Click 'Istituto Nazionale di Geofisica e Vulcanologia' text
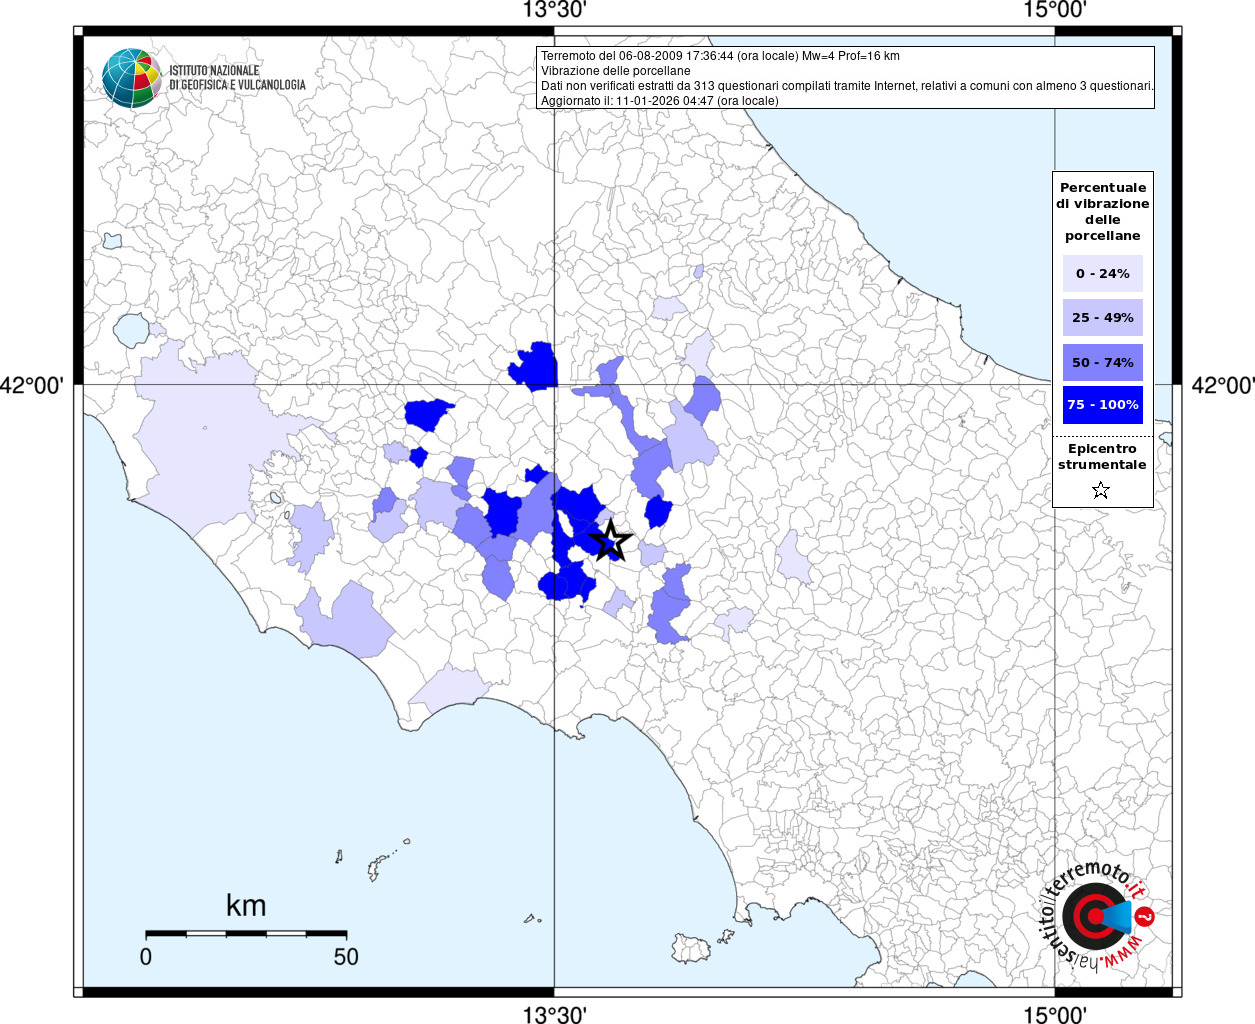This screenshot has height=1024, width=1255. pos(237,78)
